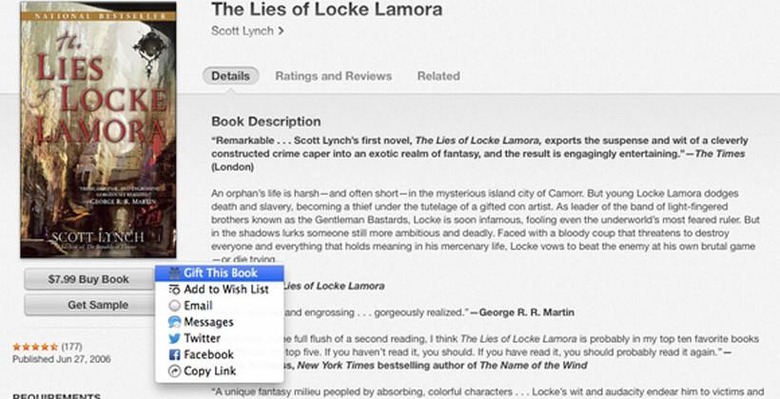The height and width of the screenshot is (399, 780).
Task: Click the Messages speech bubble icon
Action: tap(174, 322)
